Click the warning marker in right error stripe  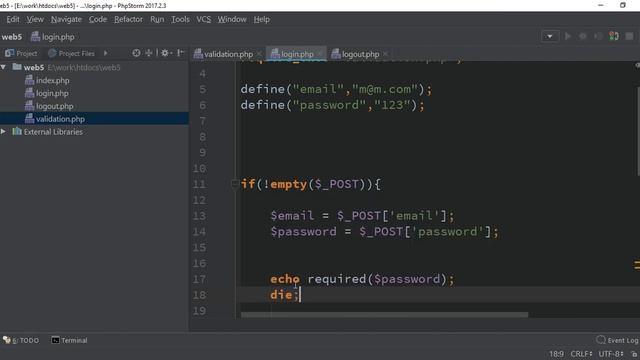(637, 265)
